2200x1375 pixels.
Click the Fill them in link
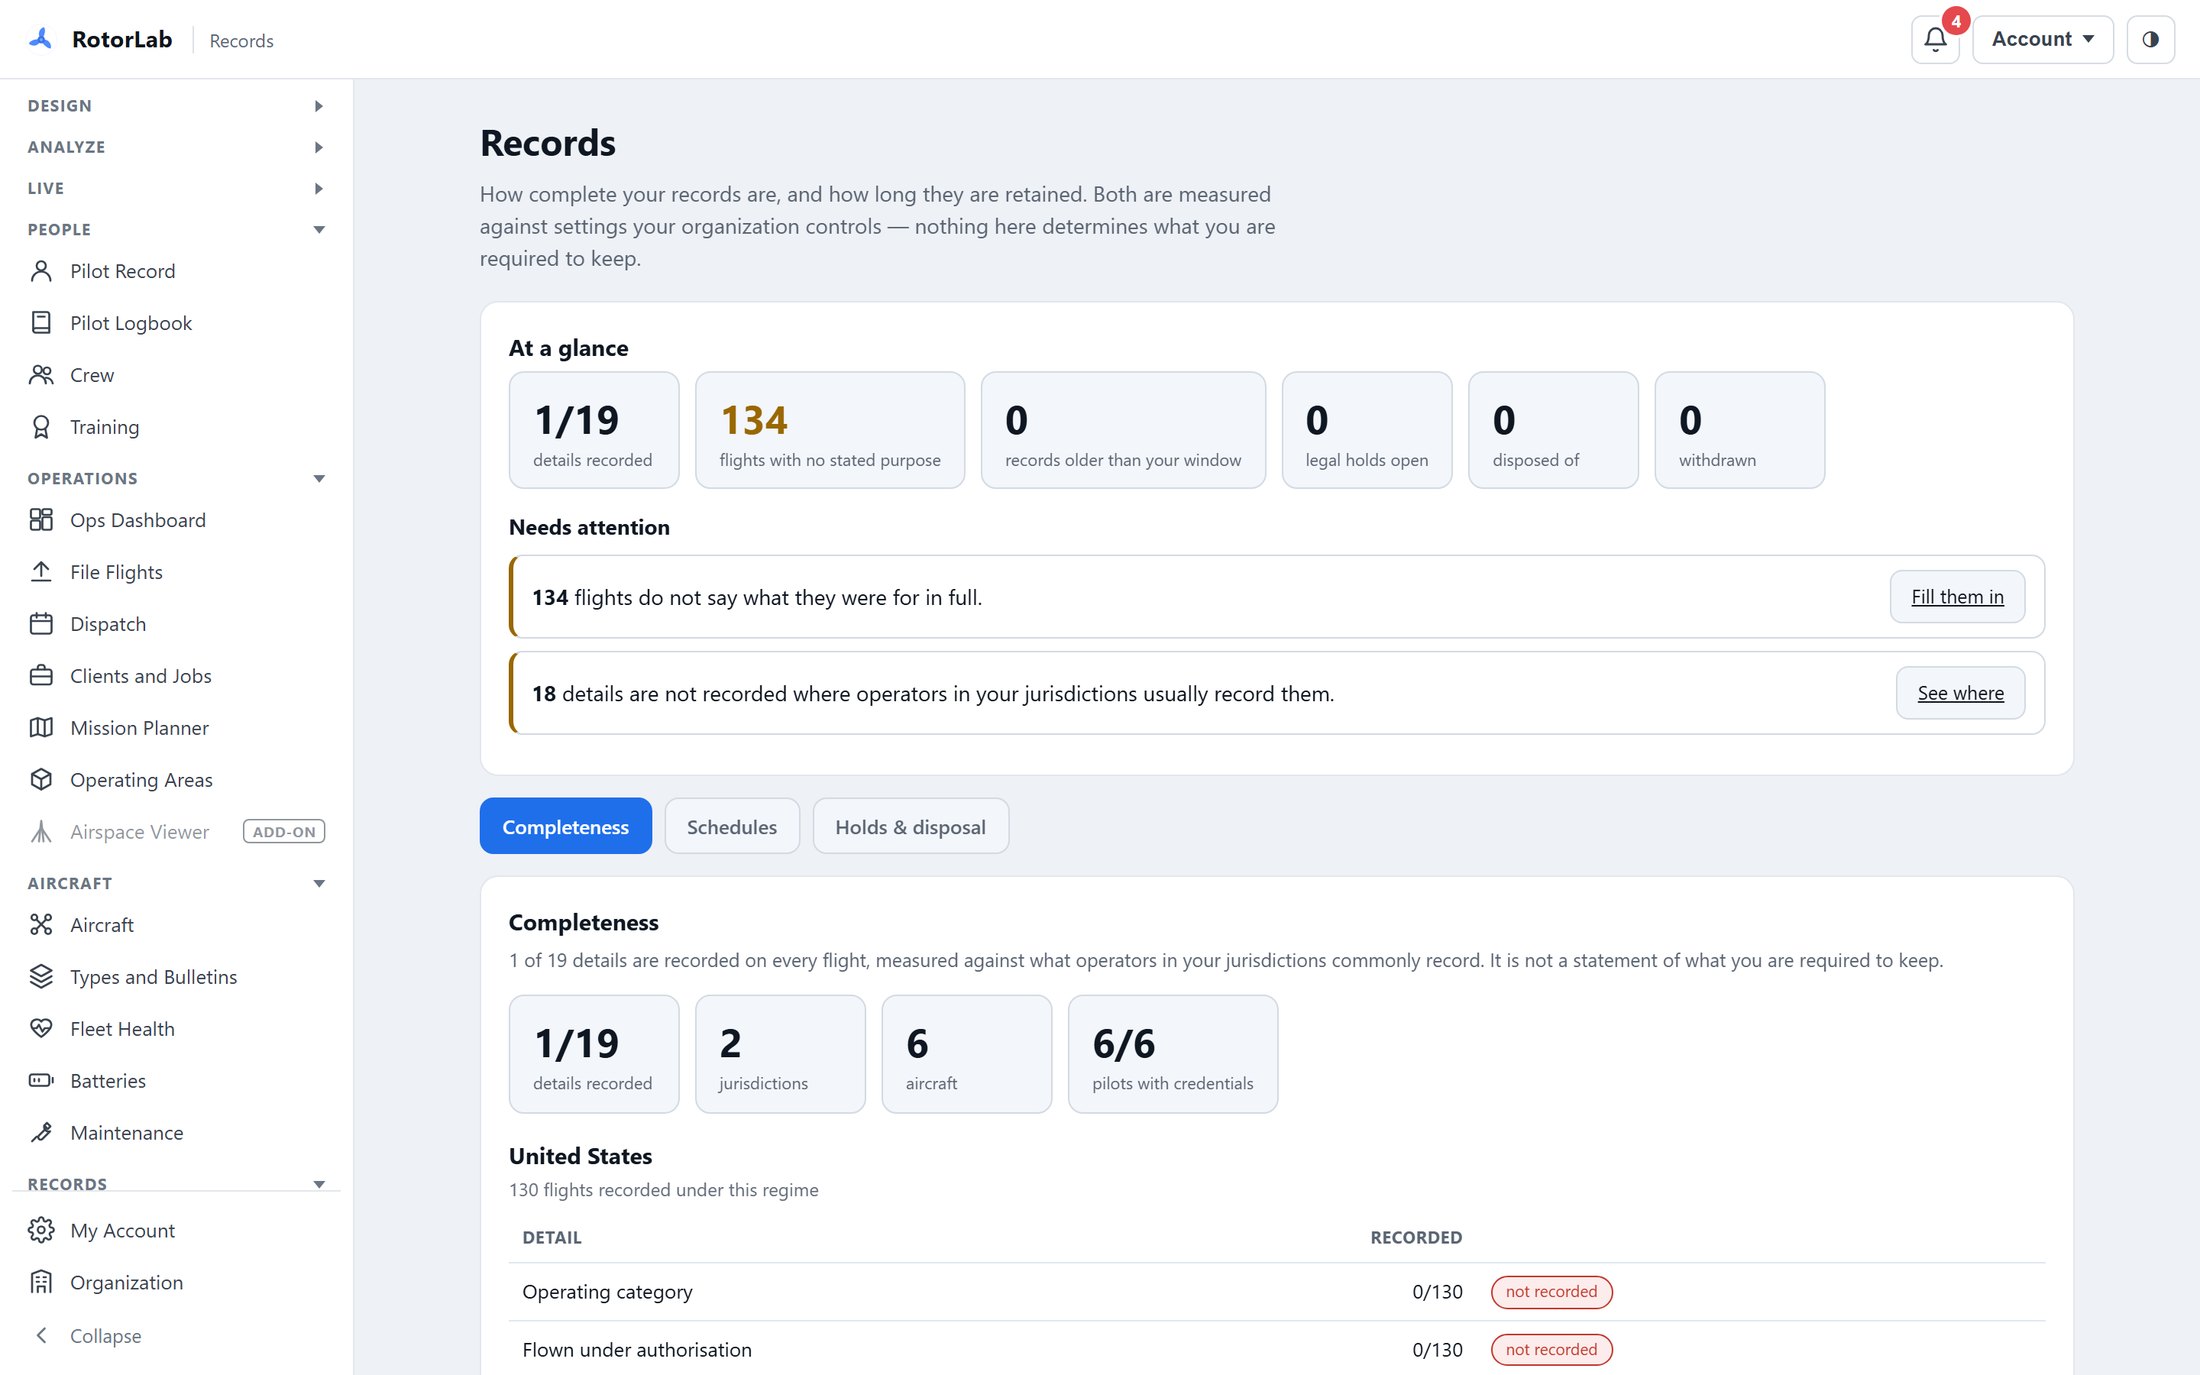point(1957,597)
